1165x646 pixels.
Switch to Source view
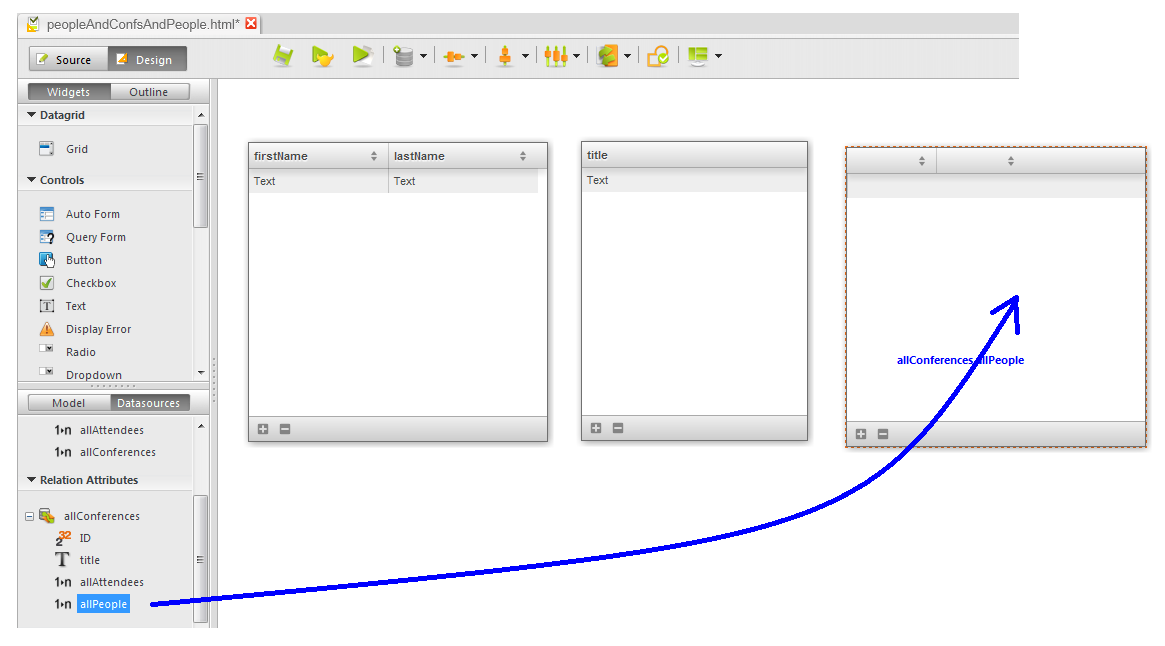tap(68, 59)
